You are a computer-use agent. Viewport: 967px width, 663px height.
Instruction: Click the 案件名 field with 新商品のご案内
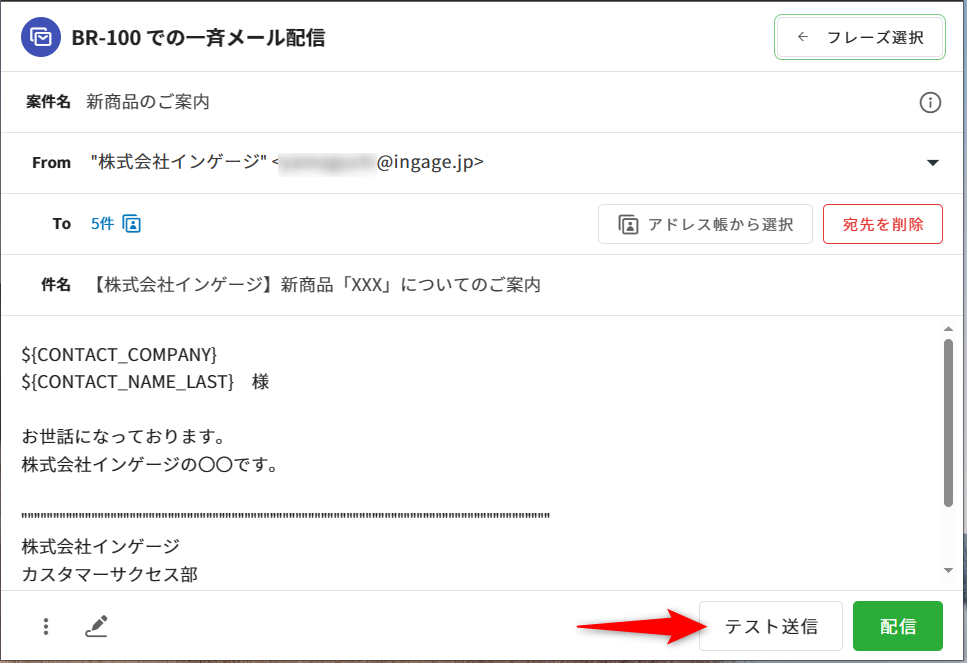pyautogui.click(x=148, y=102)
